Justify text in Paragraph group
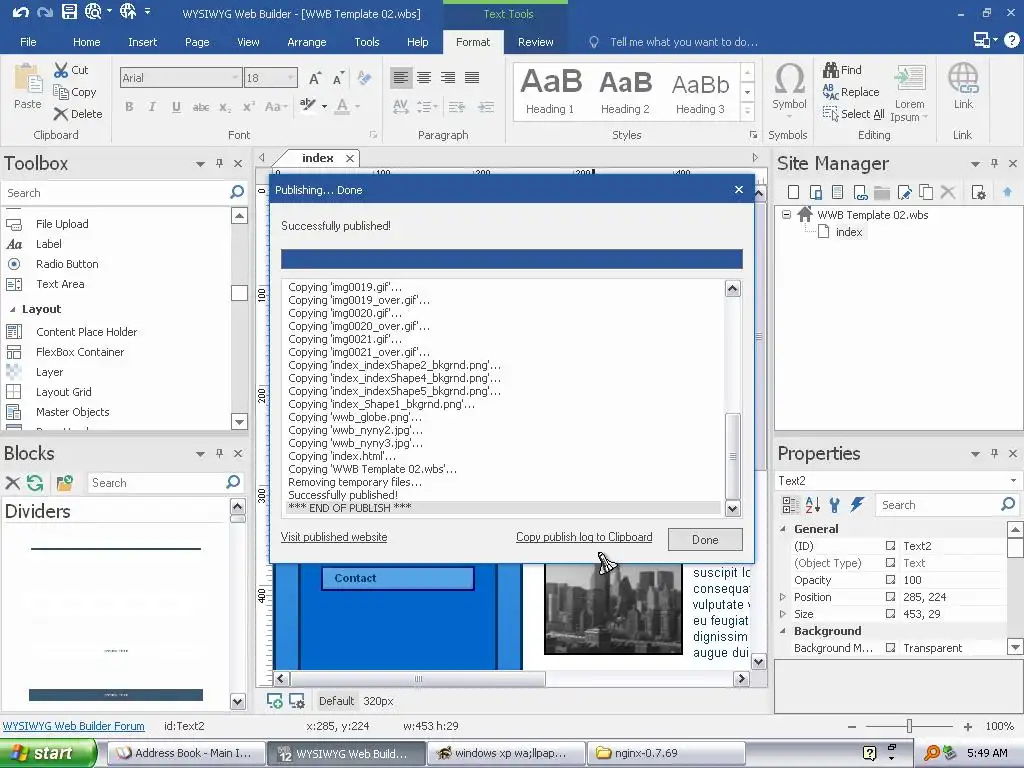 (472, 78)
